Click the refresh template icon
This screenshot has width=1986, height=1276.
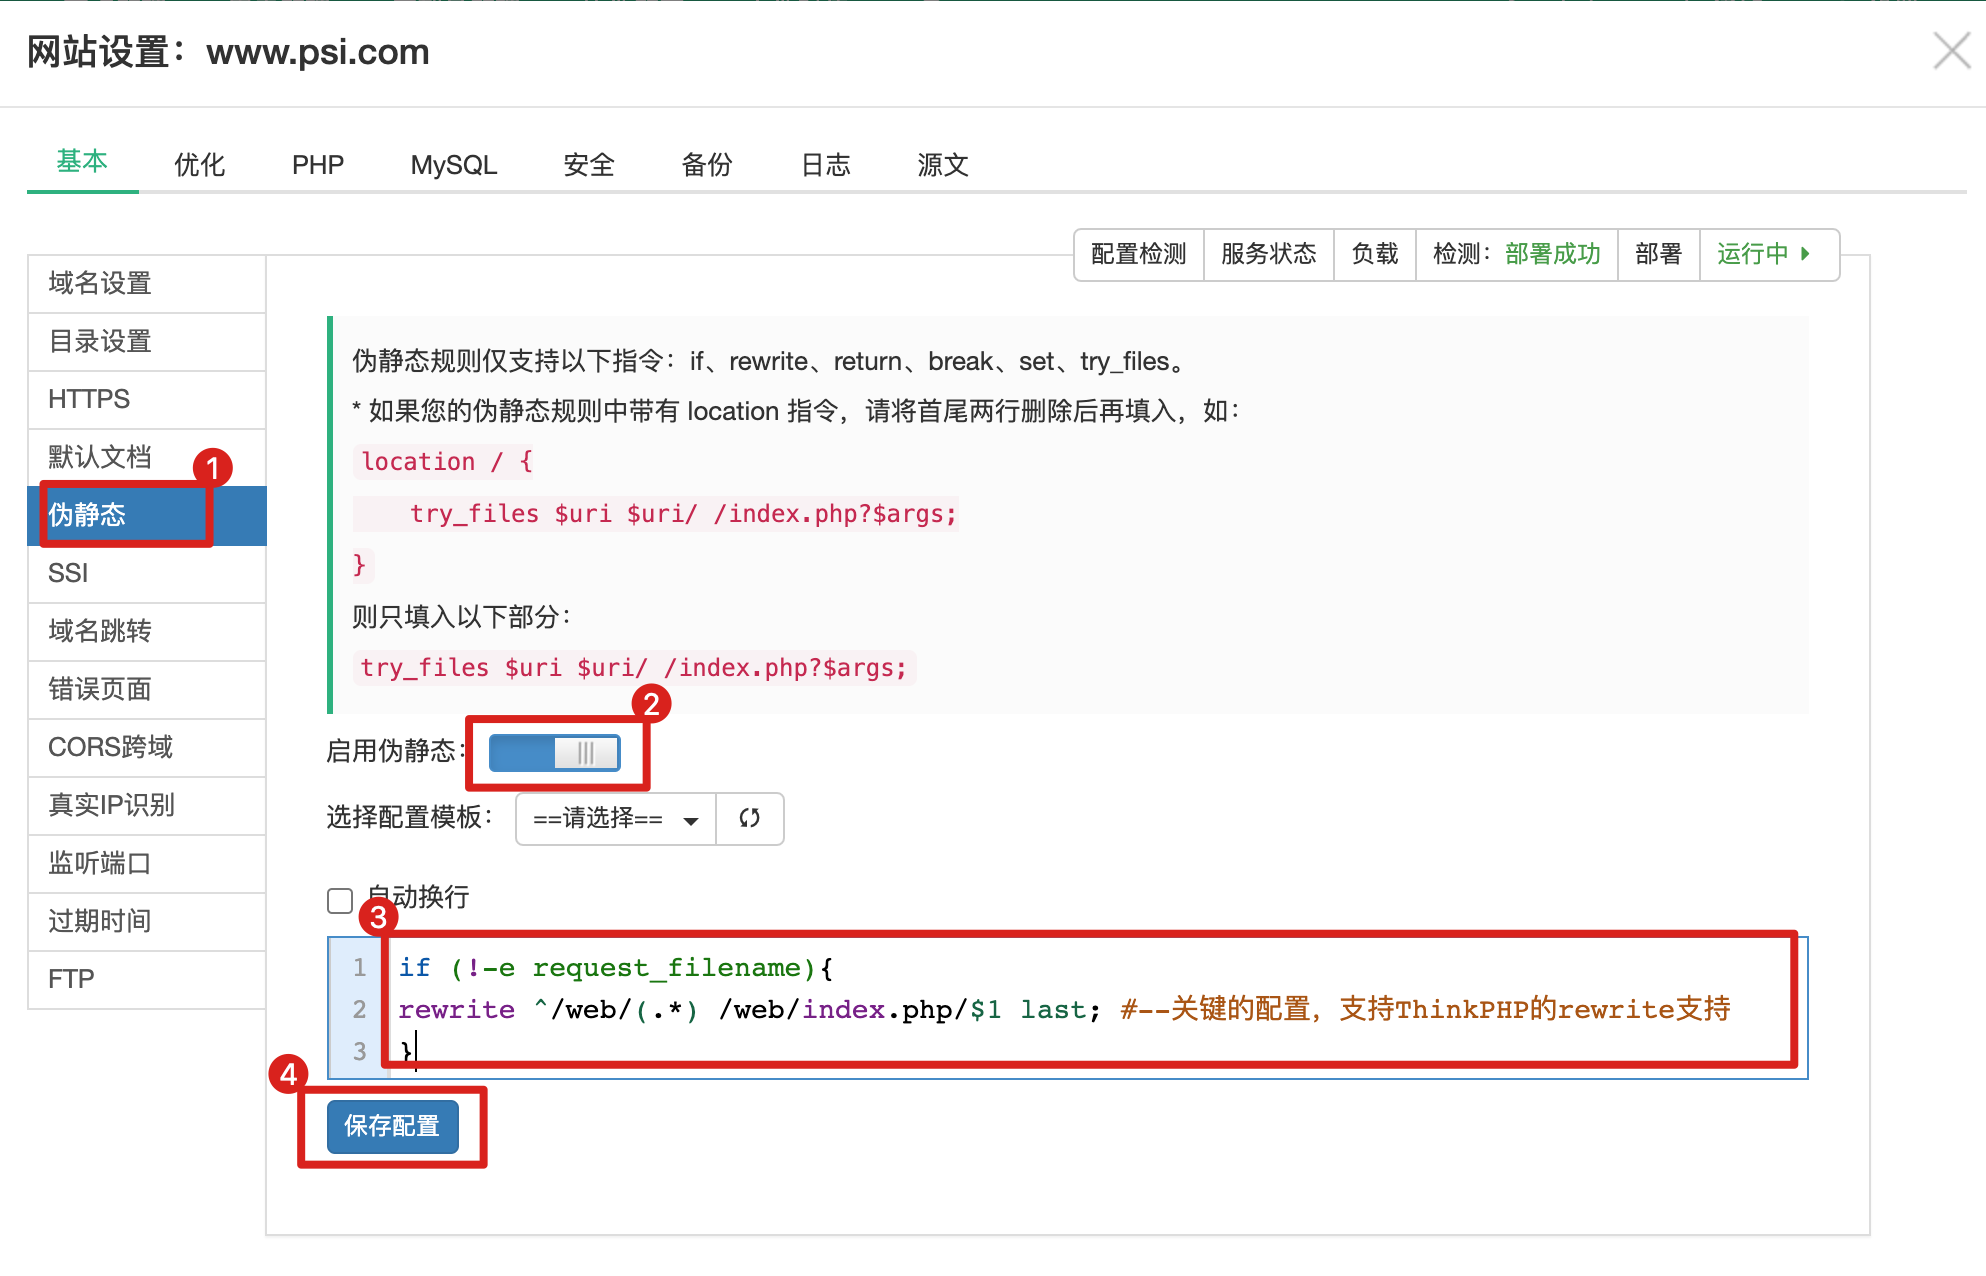(749, 818)
